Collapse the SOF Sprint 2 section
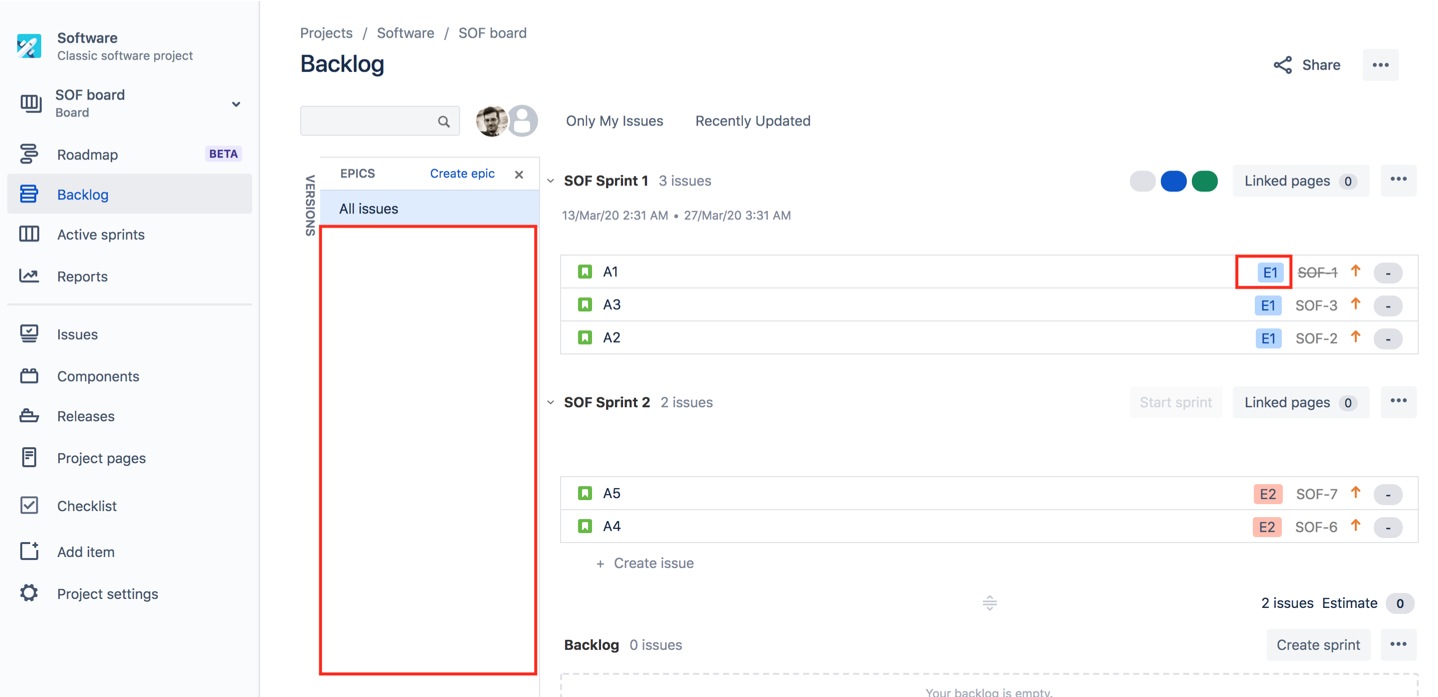Image resolution: width=1438 pixels, height=697 pixels. (x=551, y=402)
